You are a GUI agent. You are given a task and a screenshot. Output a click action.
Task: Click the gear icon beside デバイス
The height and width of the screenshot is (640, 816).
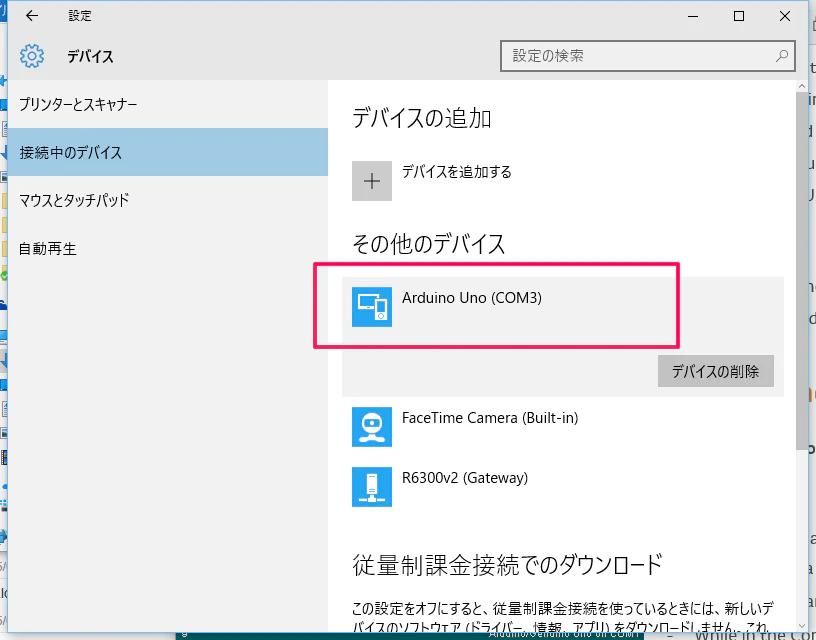tap(32, 56)
